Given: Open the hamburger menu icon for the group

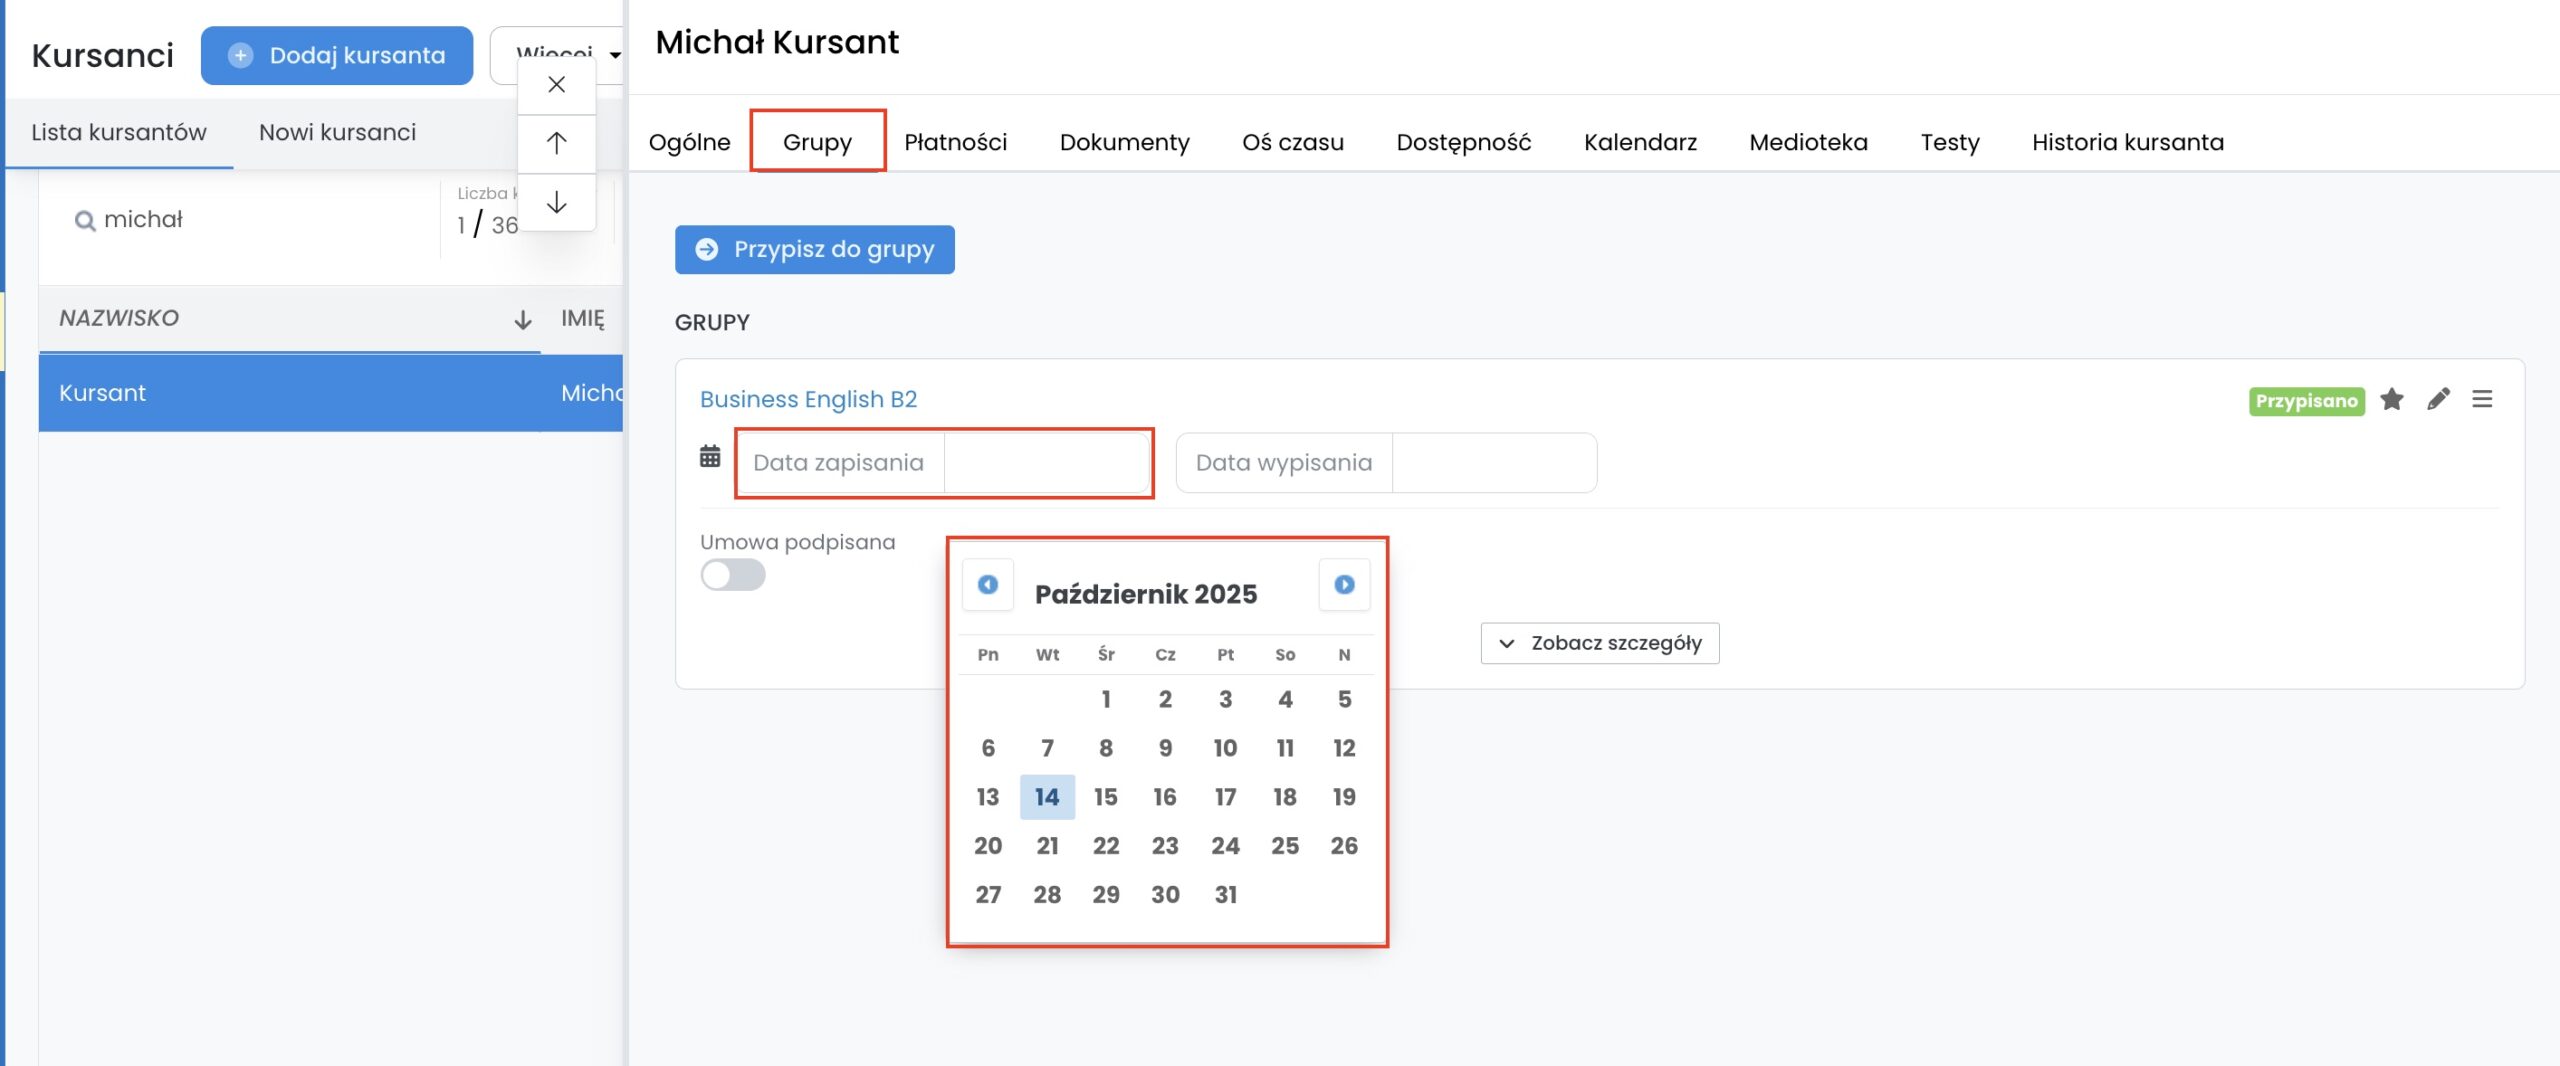Looking at the screenshot, I should point(2482,400).
